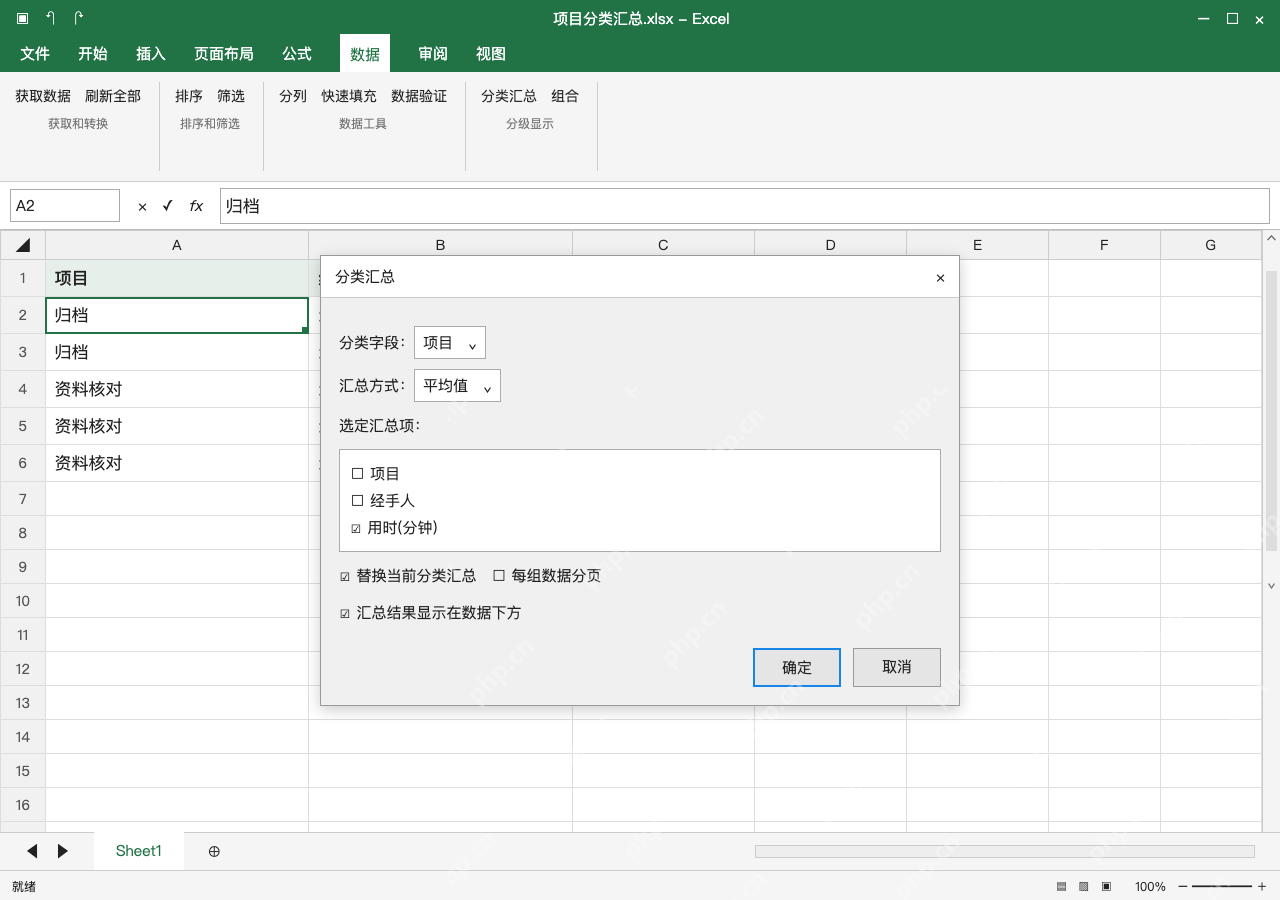The image size is (1280, 900).
Task: Click the Name Box showing A2
Action: tap(65, 206)
